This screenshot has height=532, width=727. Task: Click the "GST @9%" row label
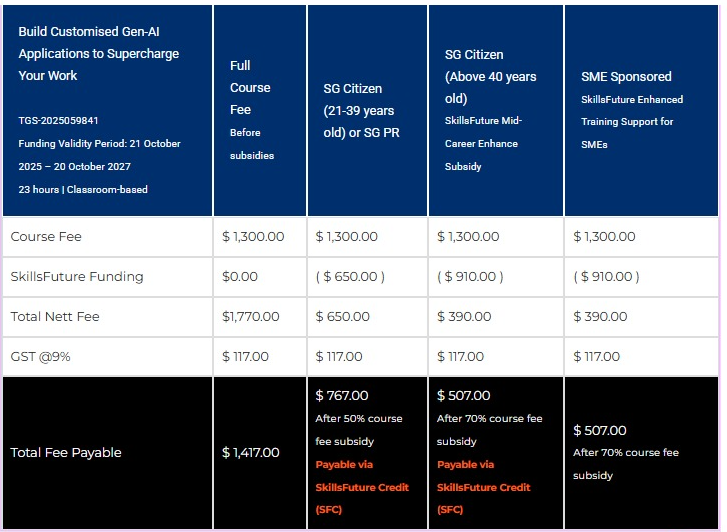click(x=49, y=357)
